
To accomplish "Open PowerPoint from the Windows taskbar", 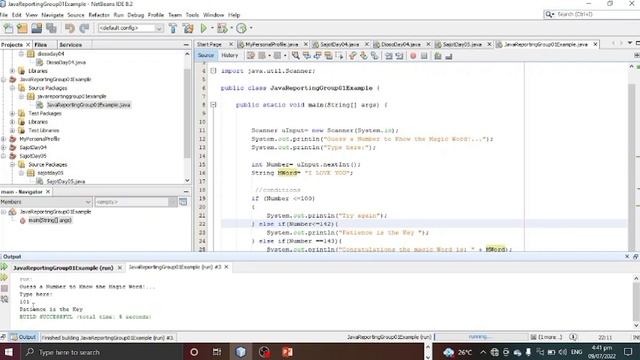I will coord(287,352).
